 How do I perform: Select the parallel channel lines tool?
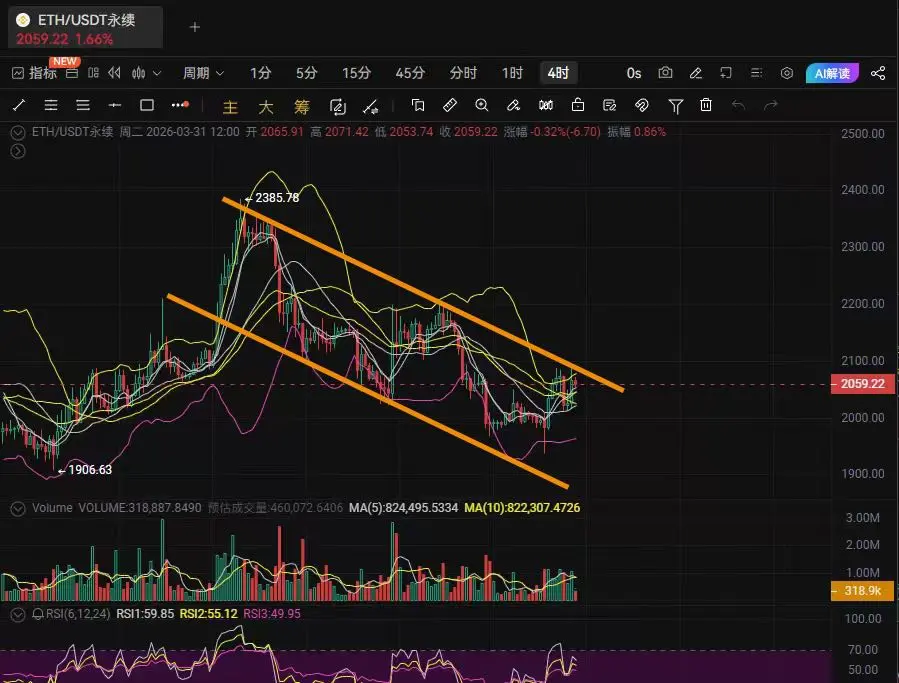(x=51, y=105)
